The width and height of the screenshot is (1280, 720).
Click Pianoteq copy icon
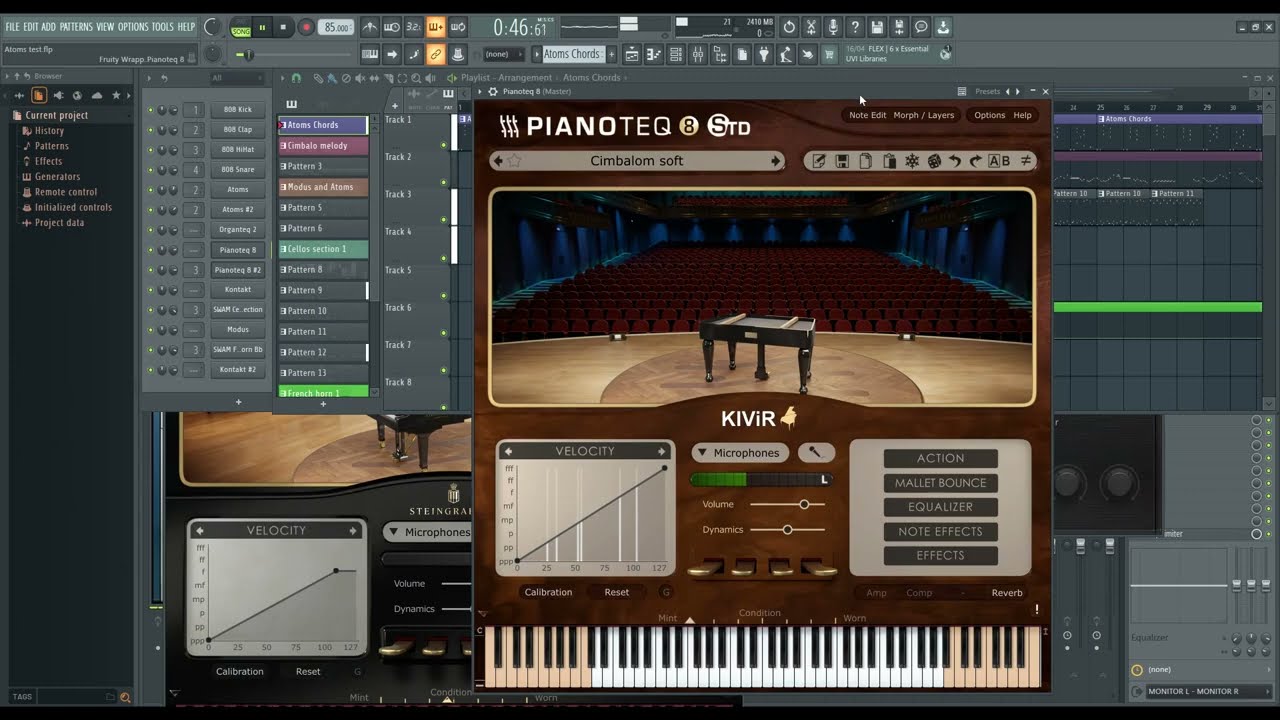[865, 161]
